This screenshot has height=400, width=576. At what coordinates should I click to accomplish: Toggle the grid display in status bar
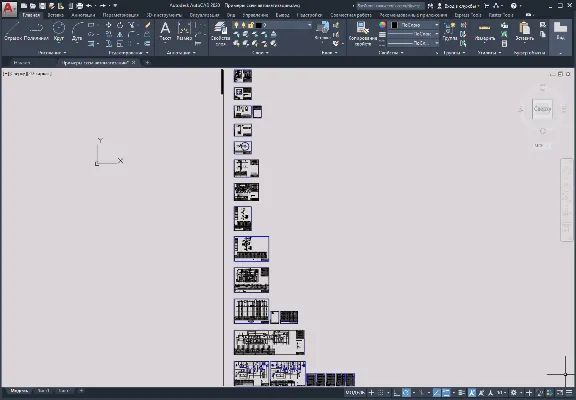381,393
